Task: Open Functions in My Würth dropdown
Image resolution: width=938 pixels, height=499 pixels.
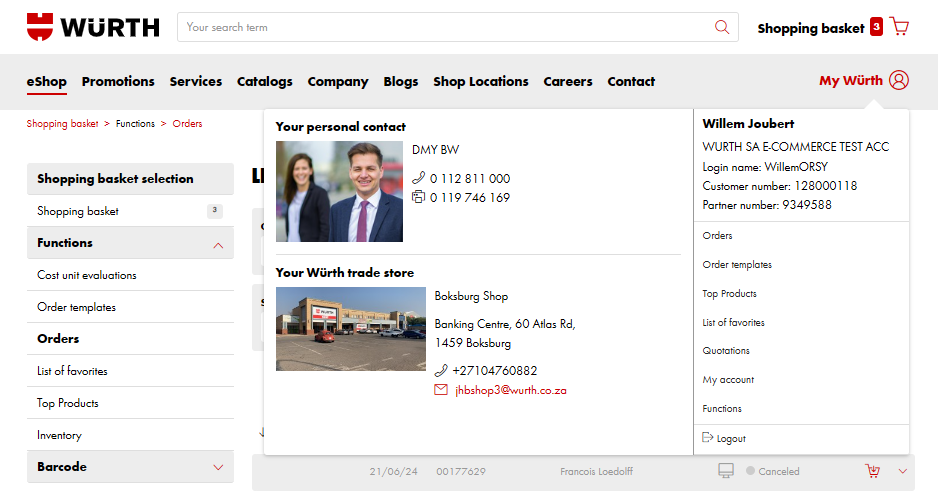Action: [x=722, y=409]
